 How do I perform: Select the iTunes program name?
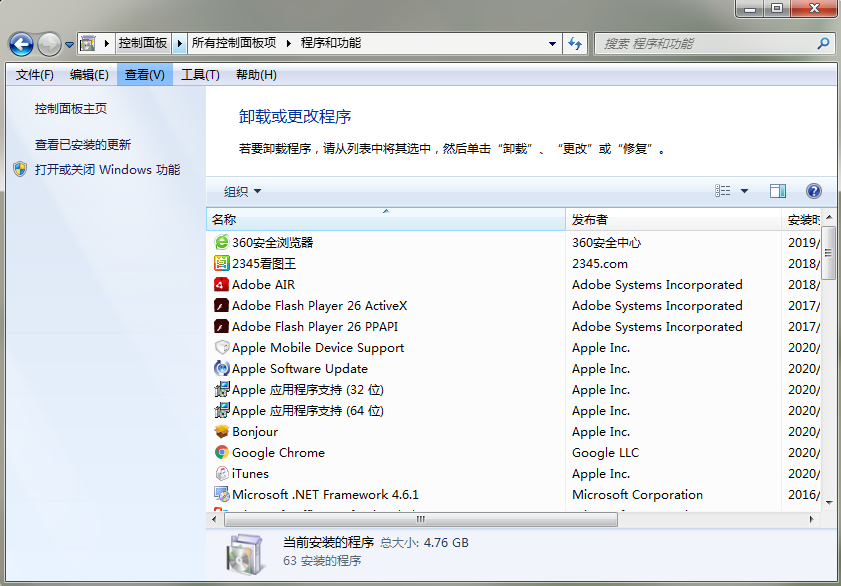click(x=250, y=473)
